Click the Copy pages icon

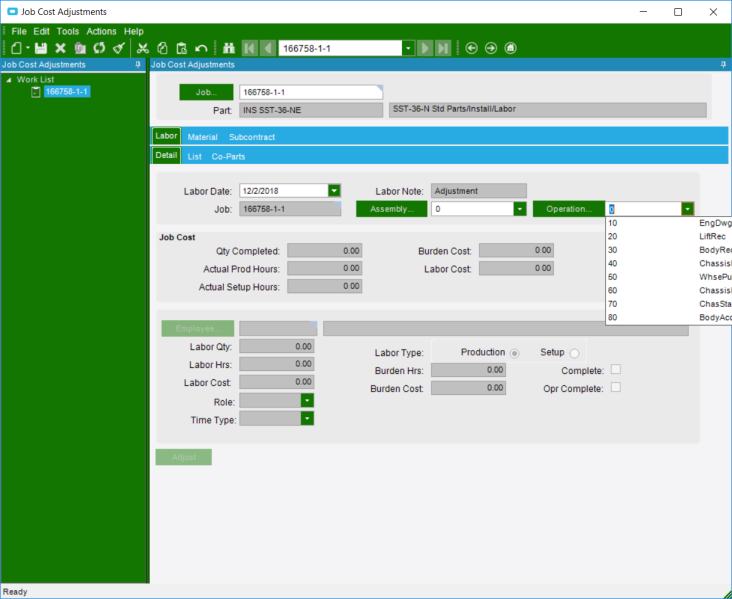(x=162, y=48)
